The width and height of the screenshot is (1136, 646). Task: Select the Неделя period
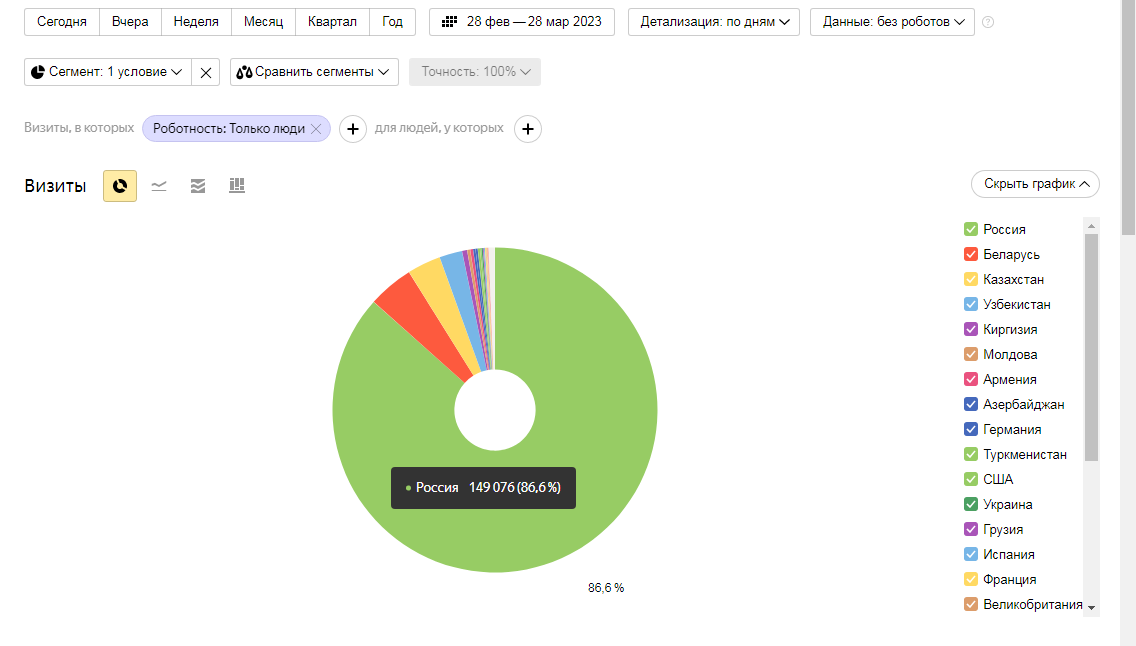point(196,22)
